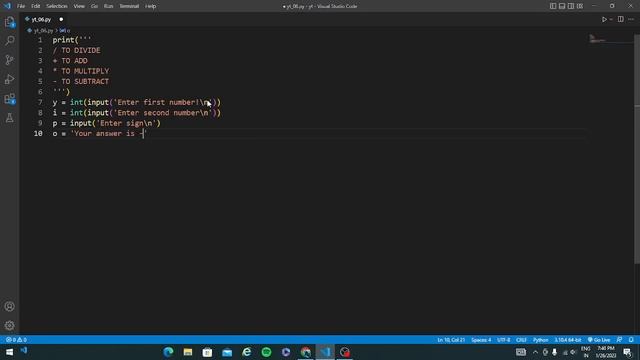Image resolution: width=640 pixels, height=360 pixels.
Task: Click 'Enter sign\n' text on line 9
Action: (x=128, y=123)
